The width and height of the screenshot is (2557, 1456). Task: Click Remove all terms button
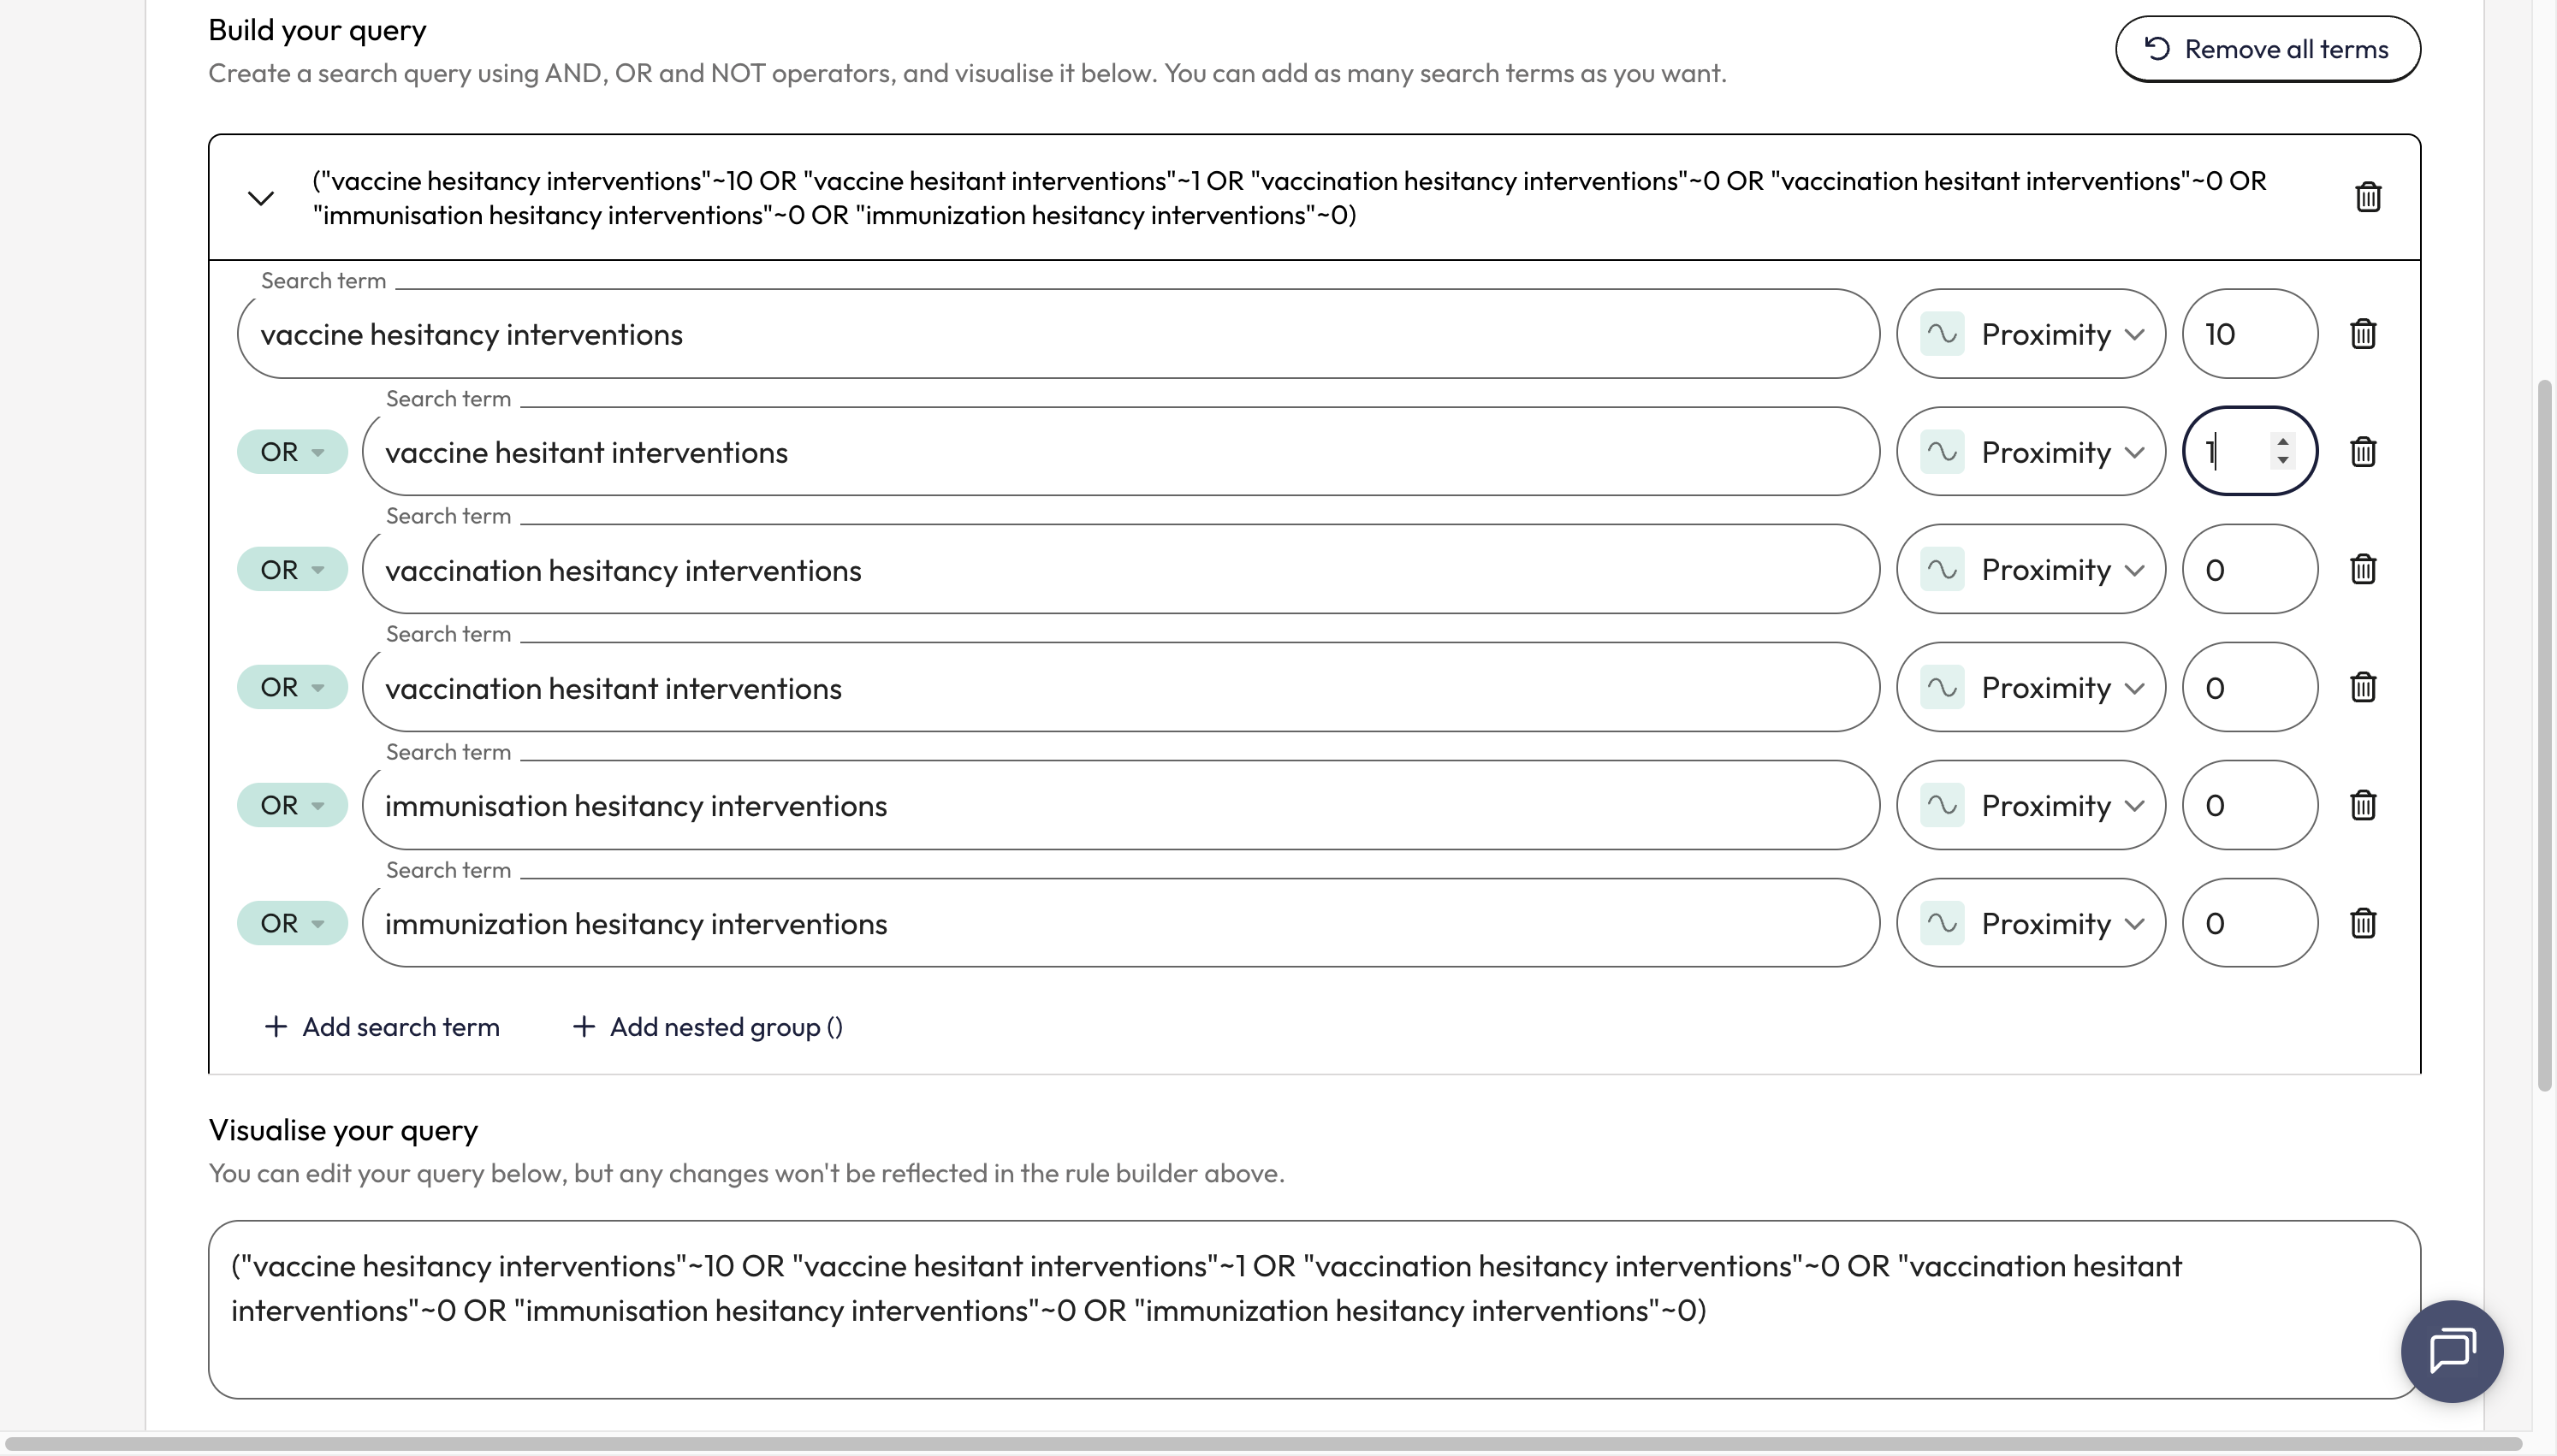click(2267, 49)
